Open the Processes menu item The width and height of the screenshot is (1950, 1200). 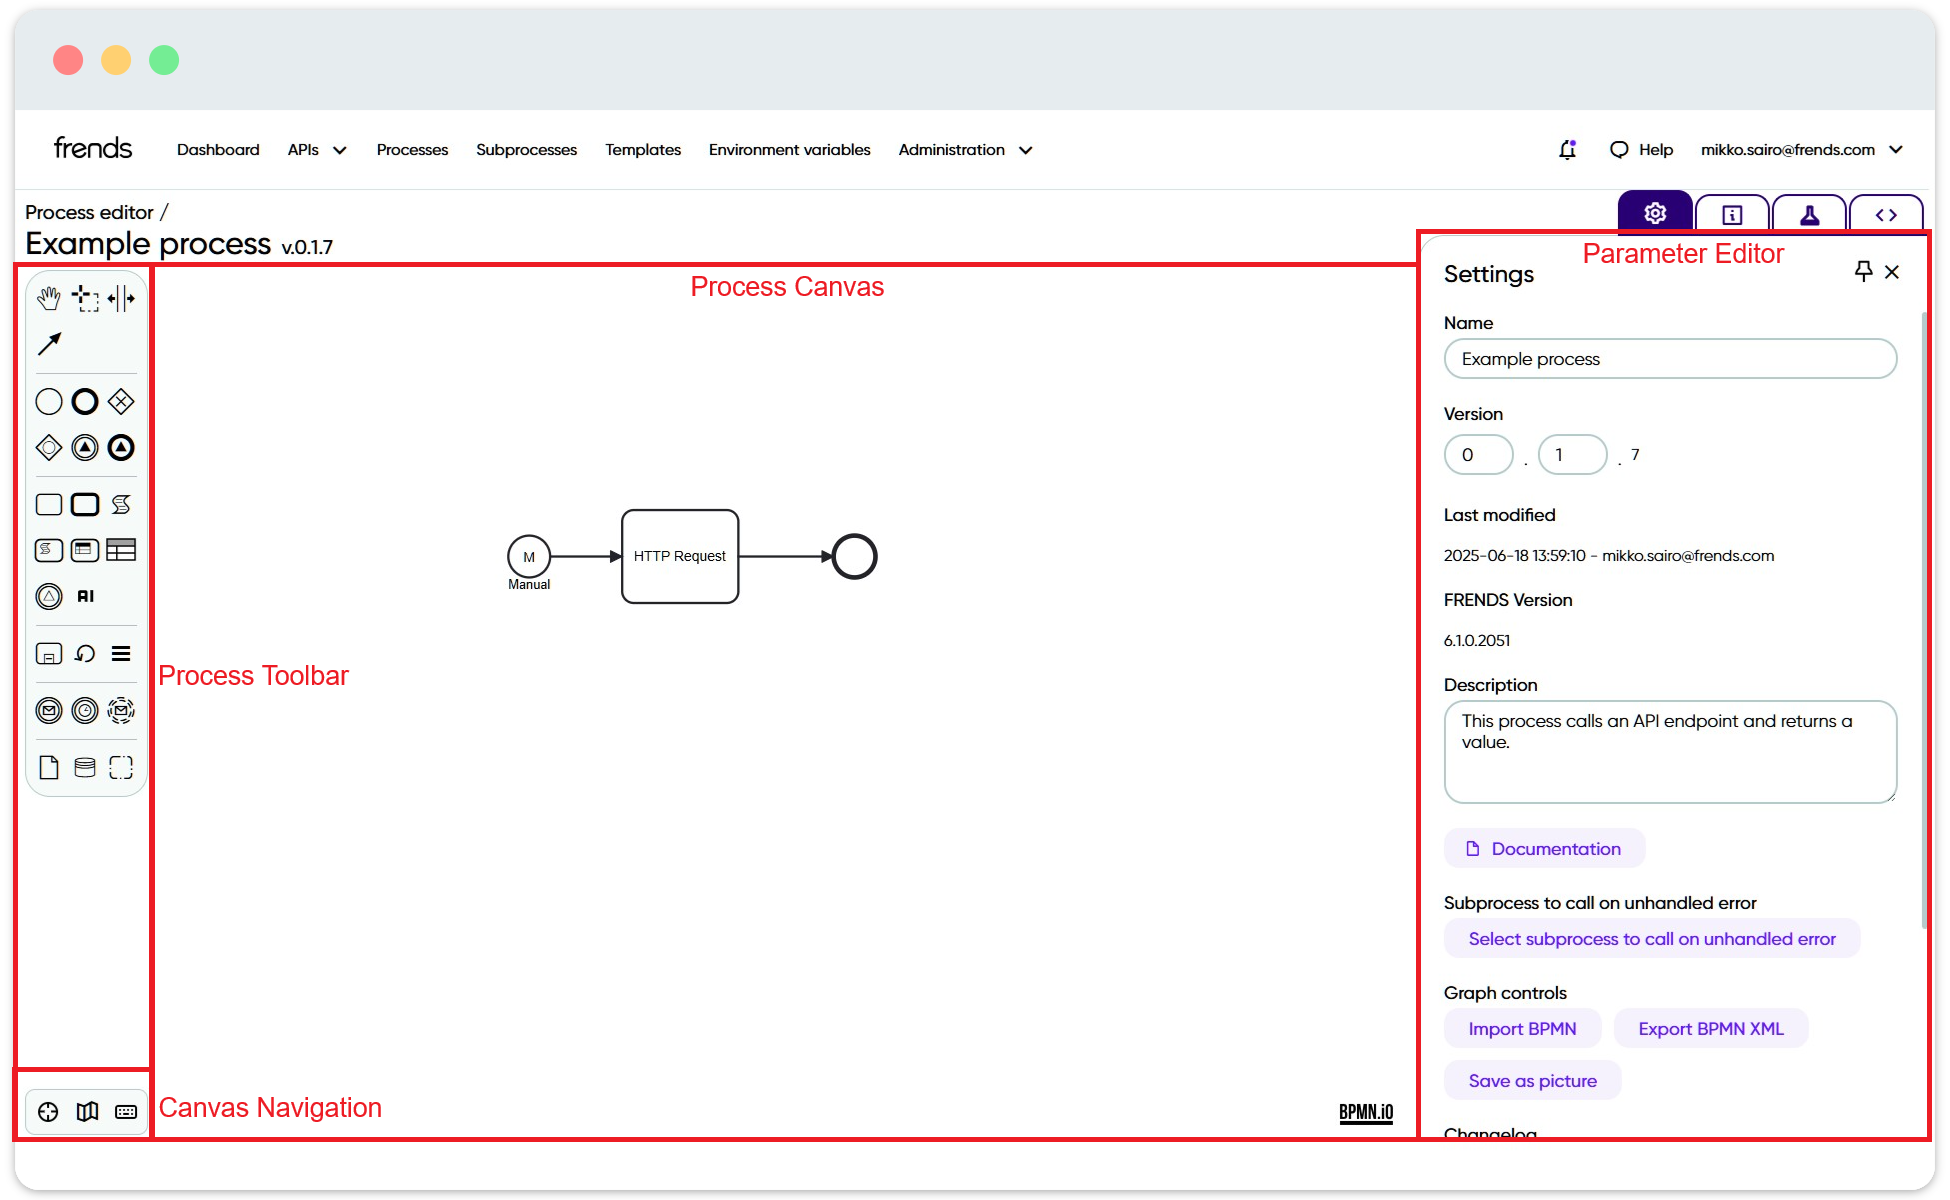click(412, 149)
